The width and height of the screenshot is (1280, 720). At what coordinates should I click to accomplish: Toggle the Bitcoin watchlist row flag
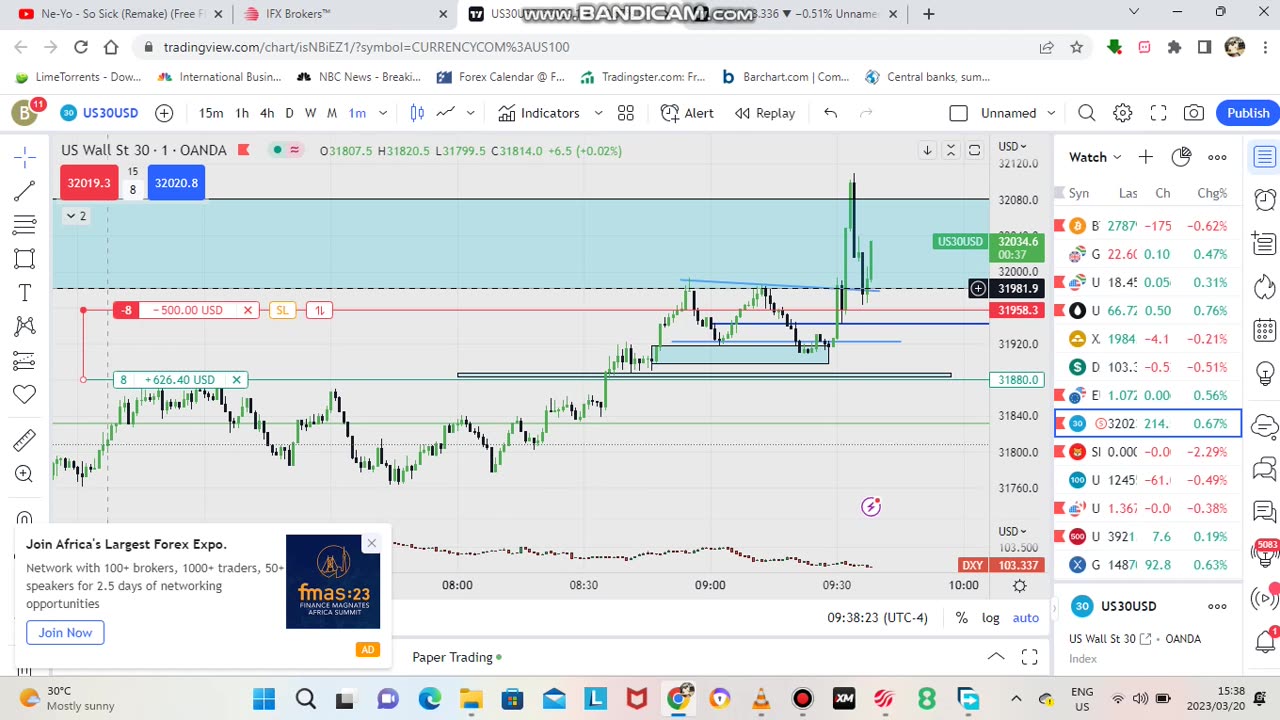click(1059, 226)
